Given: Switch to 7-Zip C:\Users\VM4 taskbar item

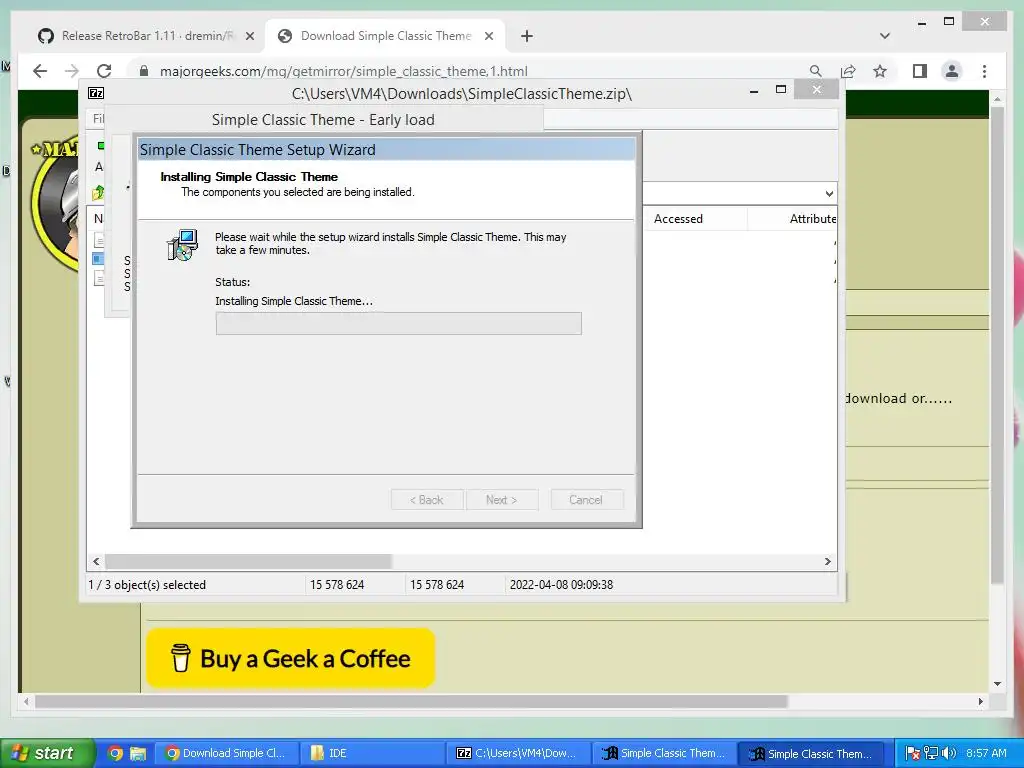Looking at the screenshot, I should (519, 754).
